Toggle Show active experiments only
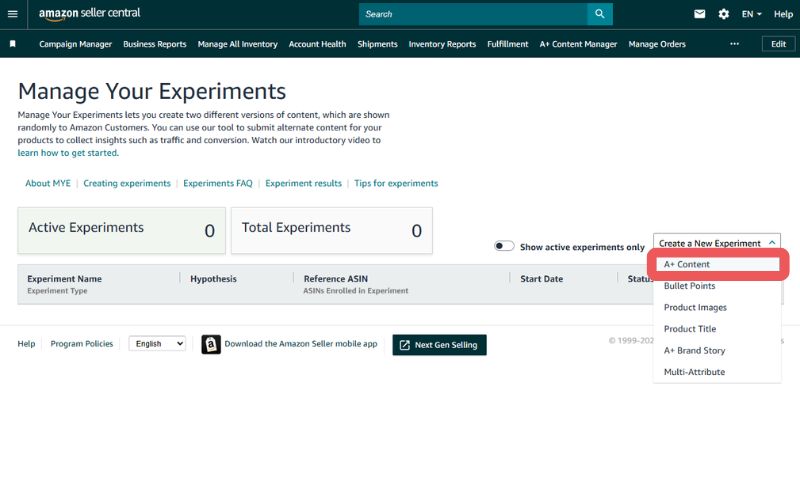The image size is (800, 500). (504, 246)
